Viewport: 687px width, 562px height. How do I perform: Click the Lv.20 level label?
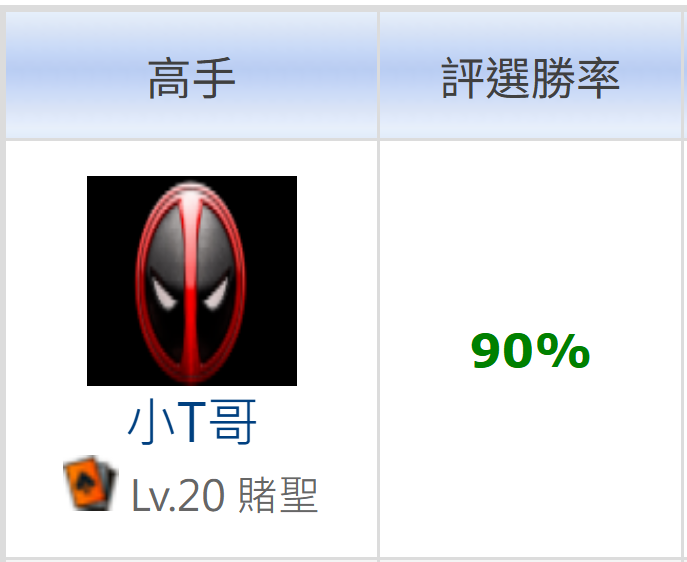pyautogui.click(x=178, y=495)
